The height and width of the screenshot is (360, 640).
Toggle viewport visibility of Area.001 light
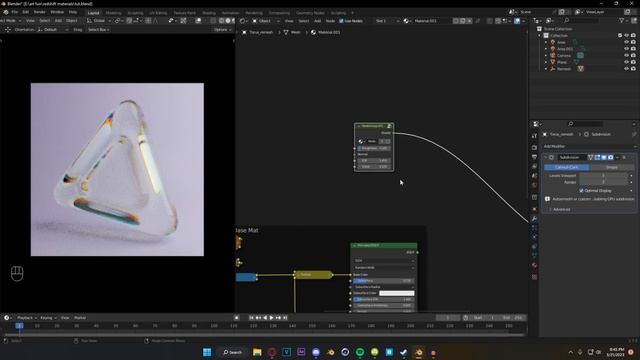pos(627,49)
